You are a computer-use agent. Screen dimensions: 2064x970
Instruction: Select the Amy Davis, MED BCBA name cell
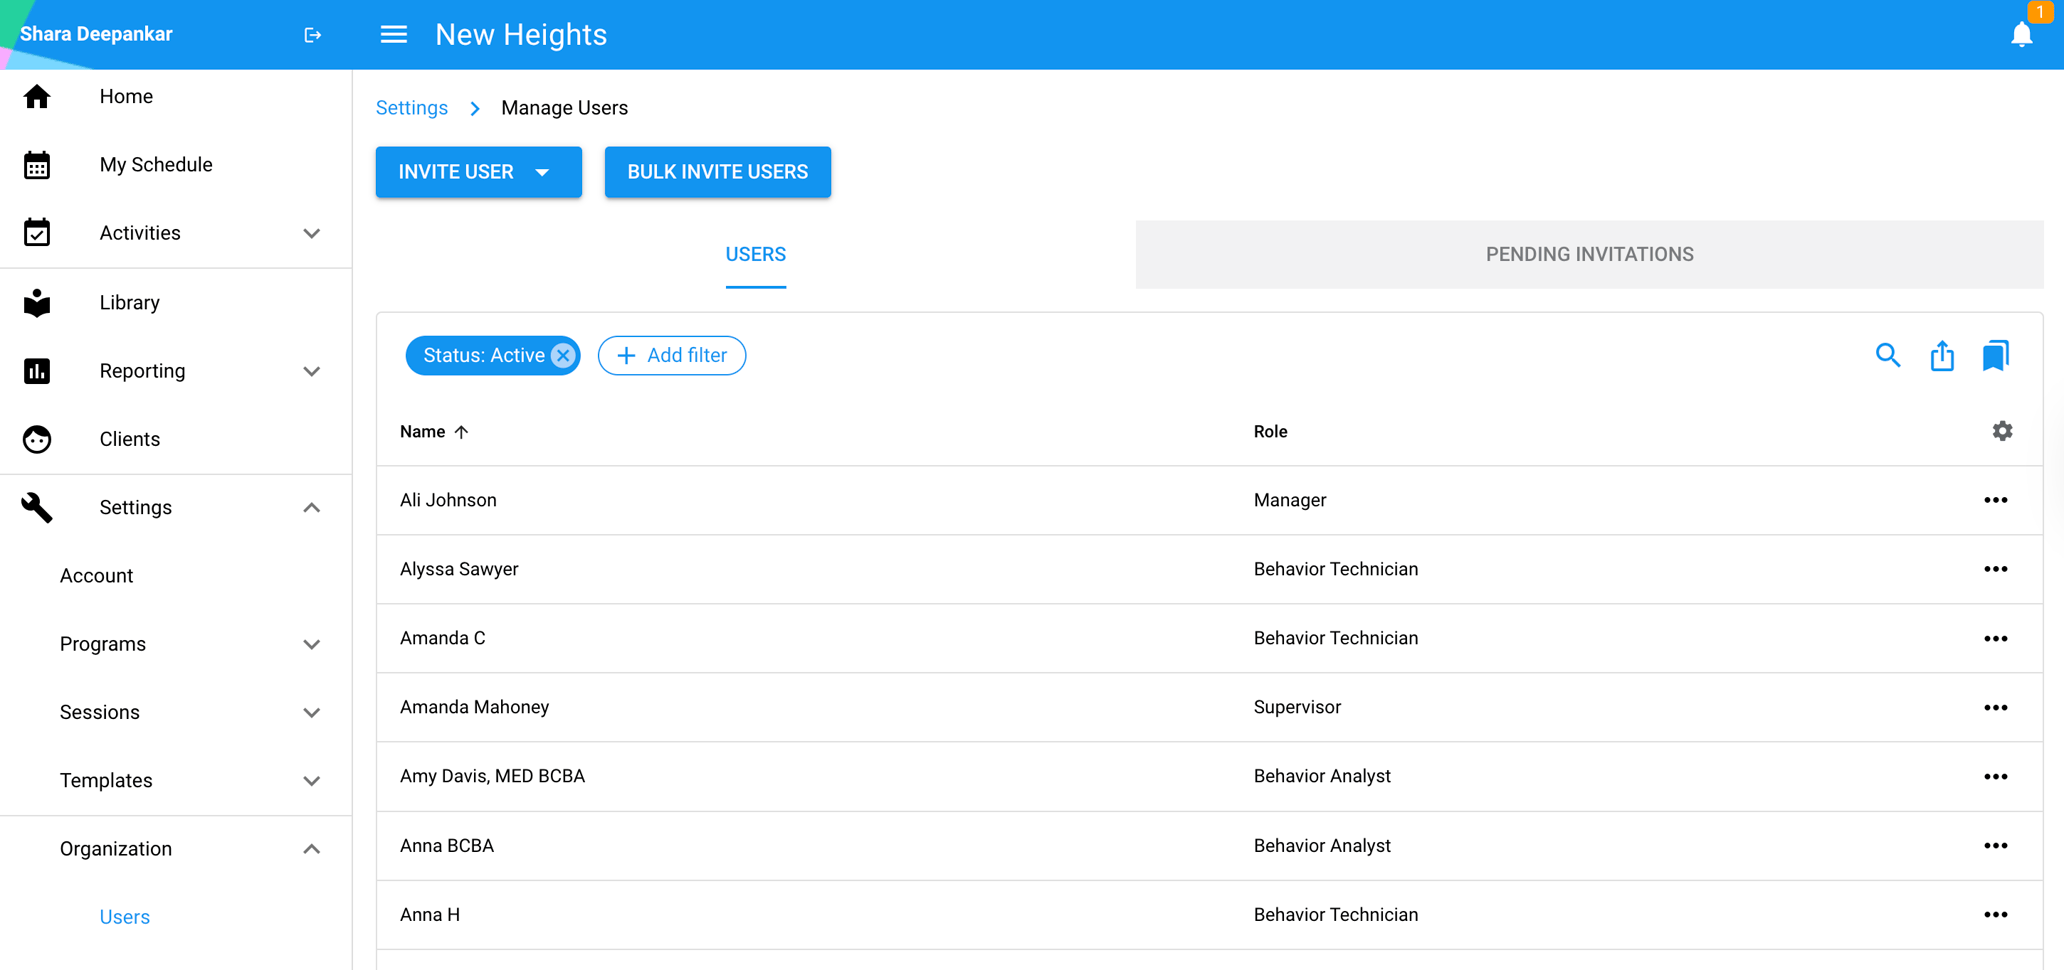point(492,776)
